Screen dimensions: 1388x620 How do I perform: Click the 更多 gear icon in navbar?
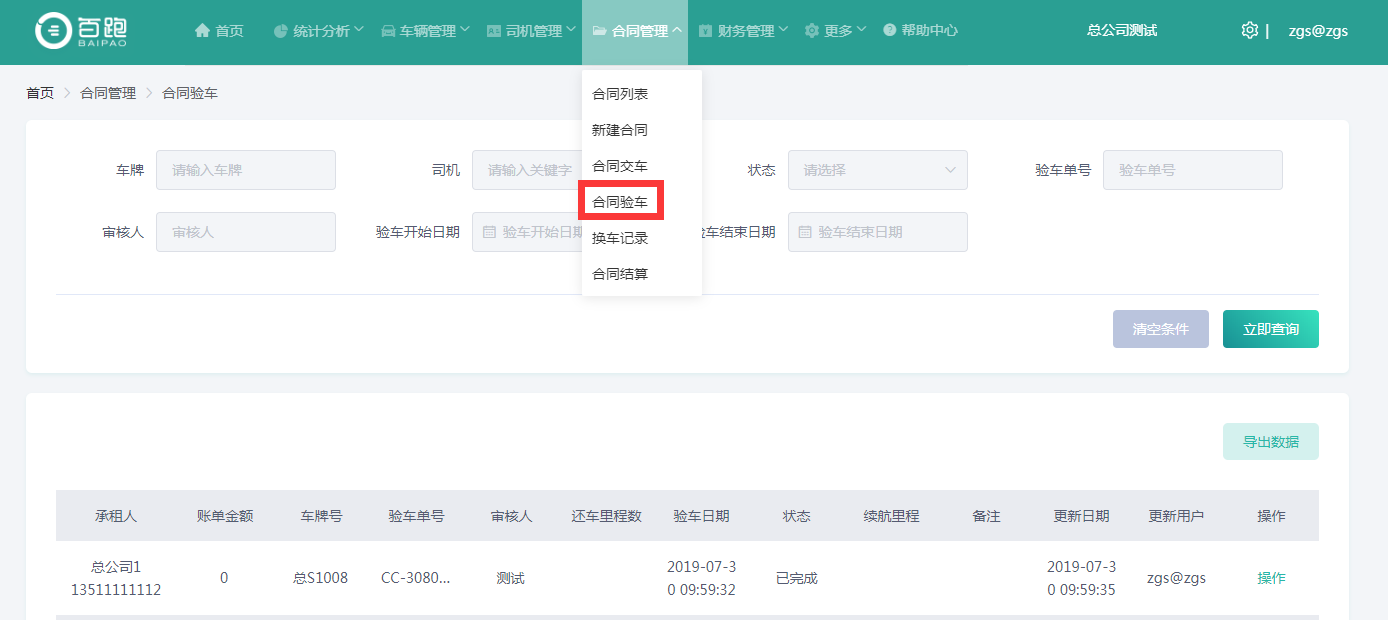point(811,31)
